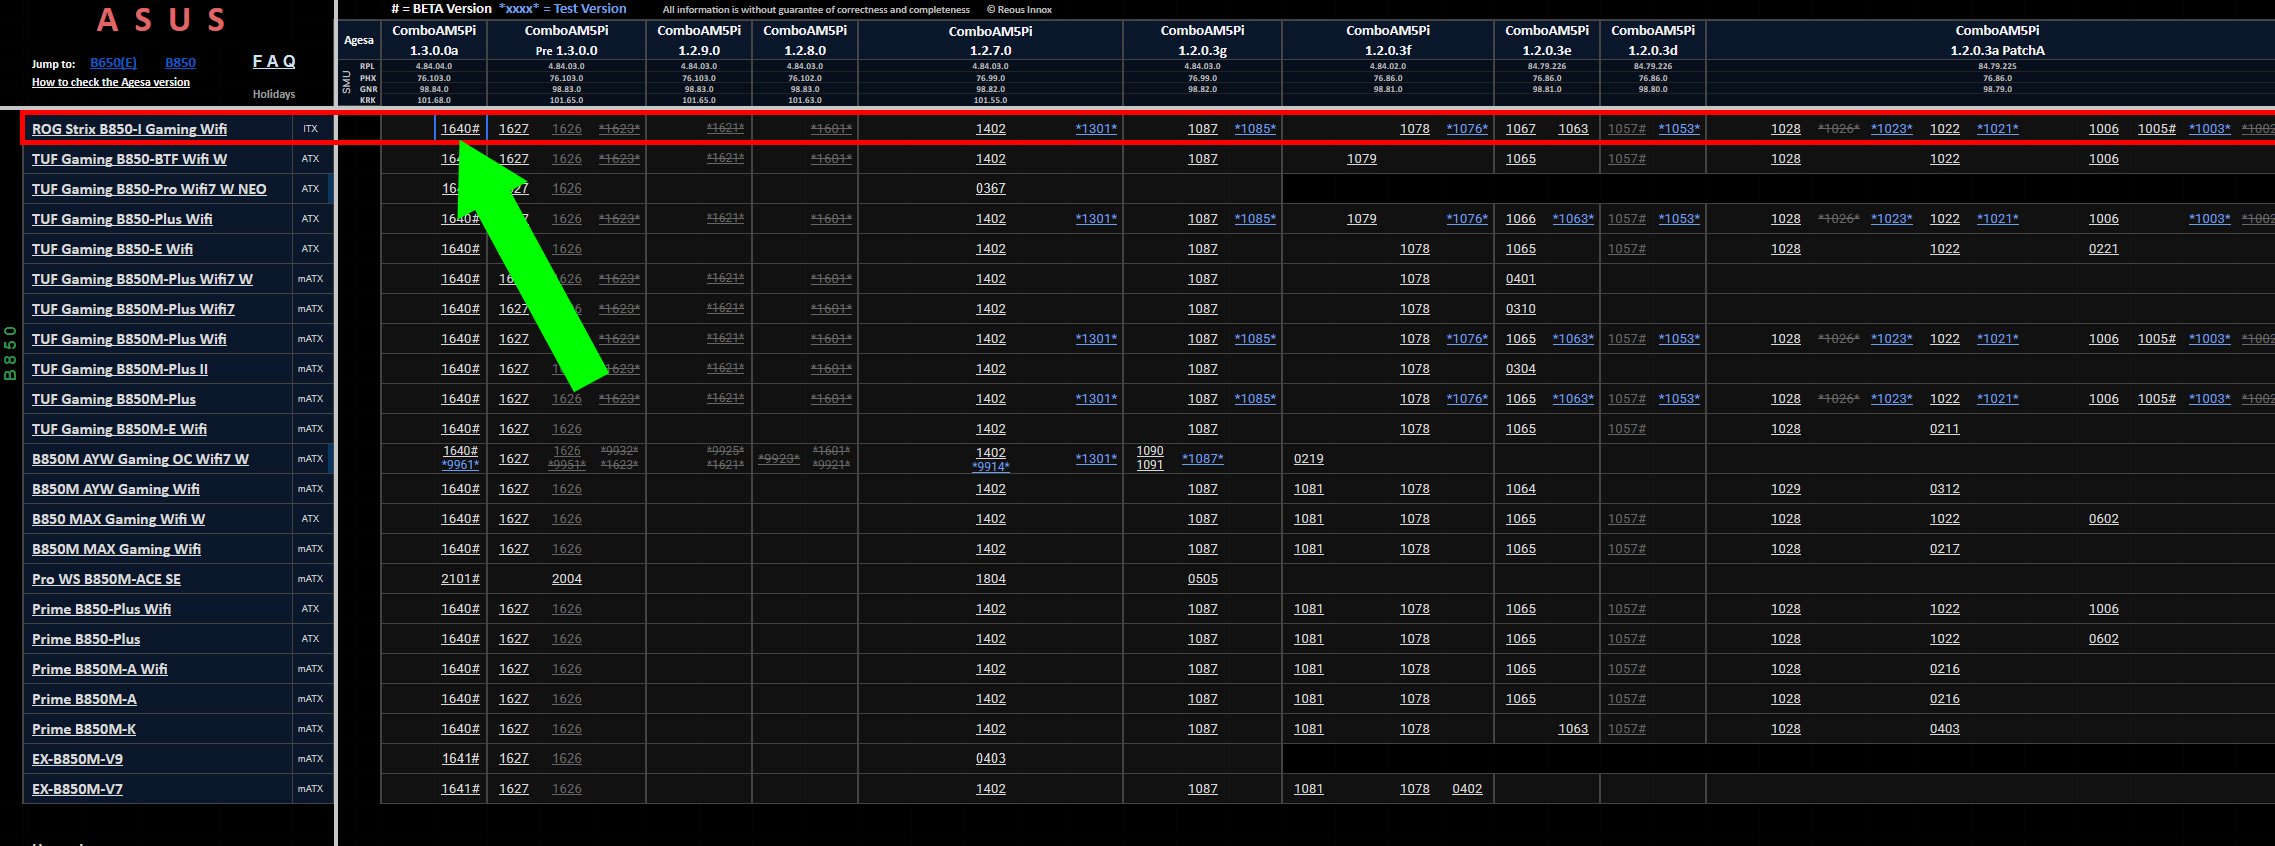Image resolution: width=2275 pixels, height=846 pixels.
Task: Open BIOS 1804 in Pro WS row
Action: [990, 579]
